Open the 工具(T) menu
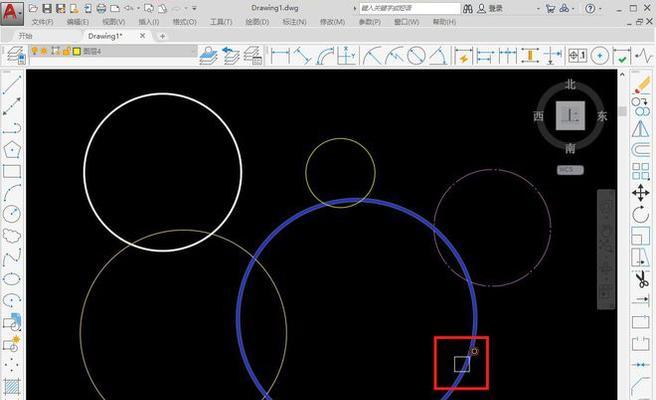The width and height of the screenshot is (656, 400). point(221,22)
